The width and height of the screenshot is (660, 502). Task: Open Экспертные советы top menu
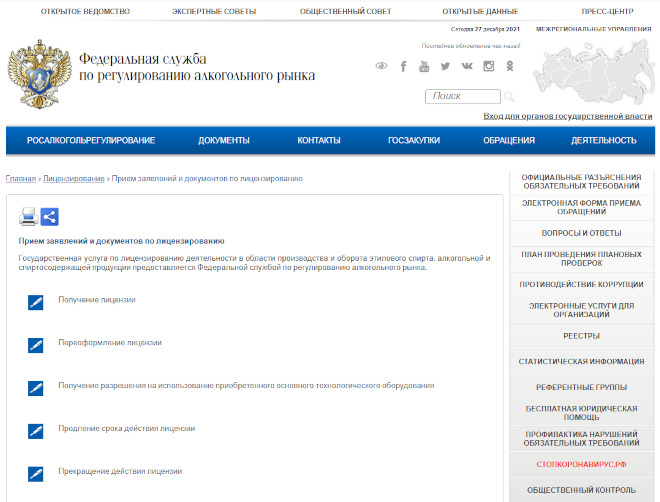pyautogui.click(x=214, y=11)
